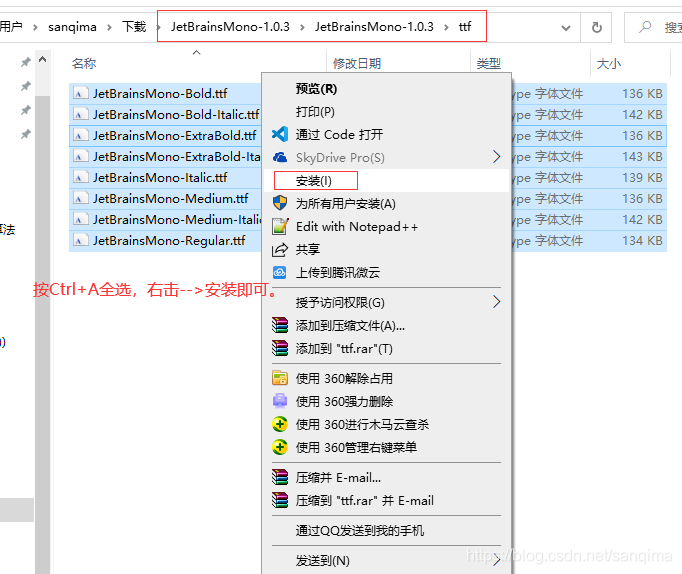Select file JetBrainsMono-Medium-Italic
The height and width of the screenshot is (574, 682).
177,219
